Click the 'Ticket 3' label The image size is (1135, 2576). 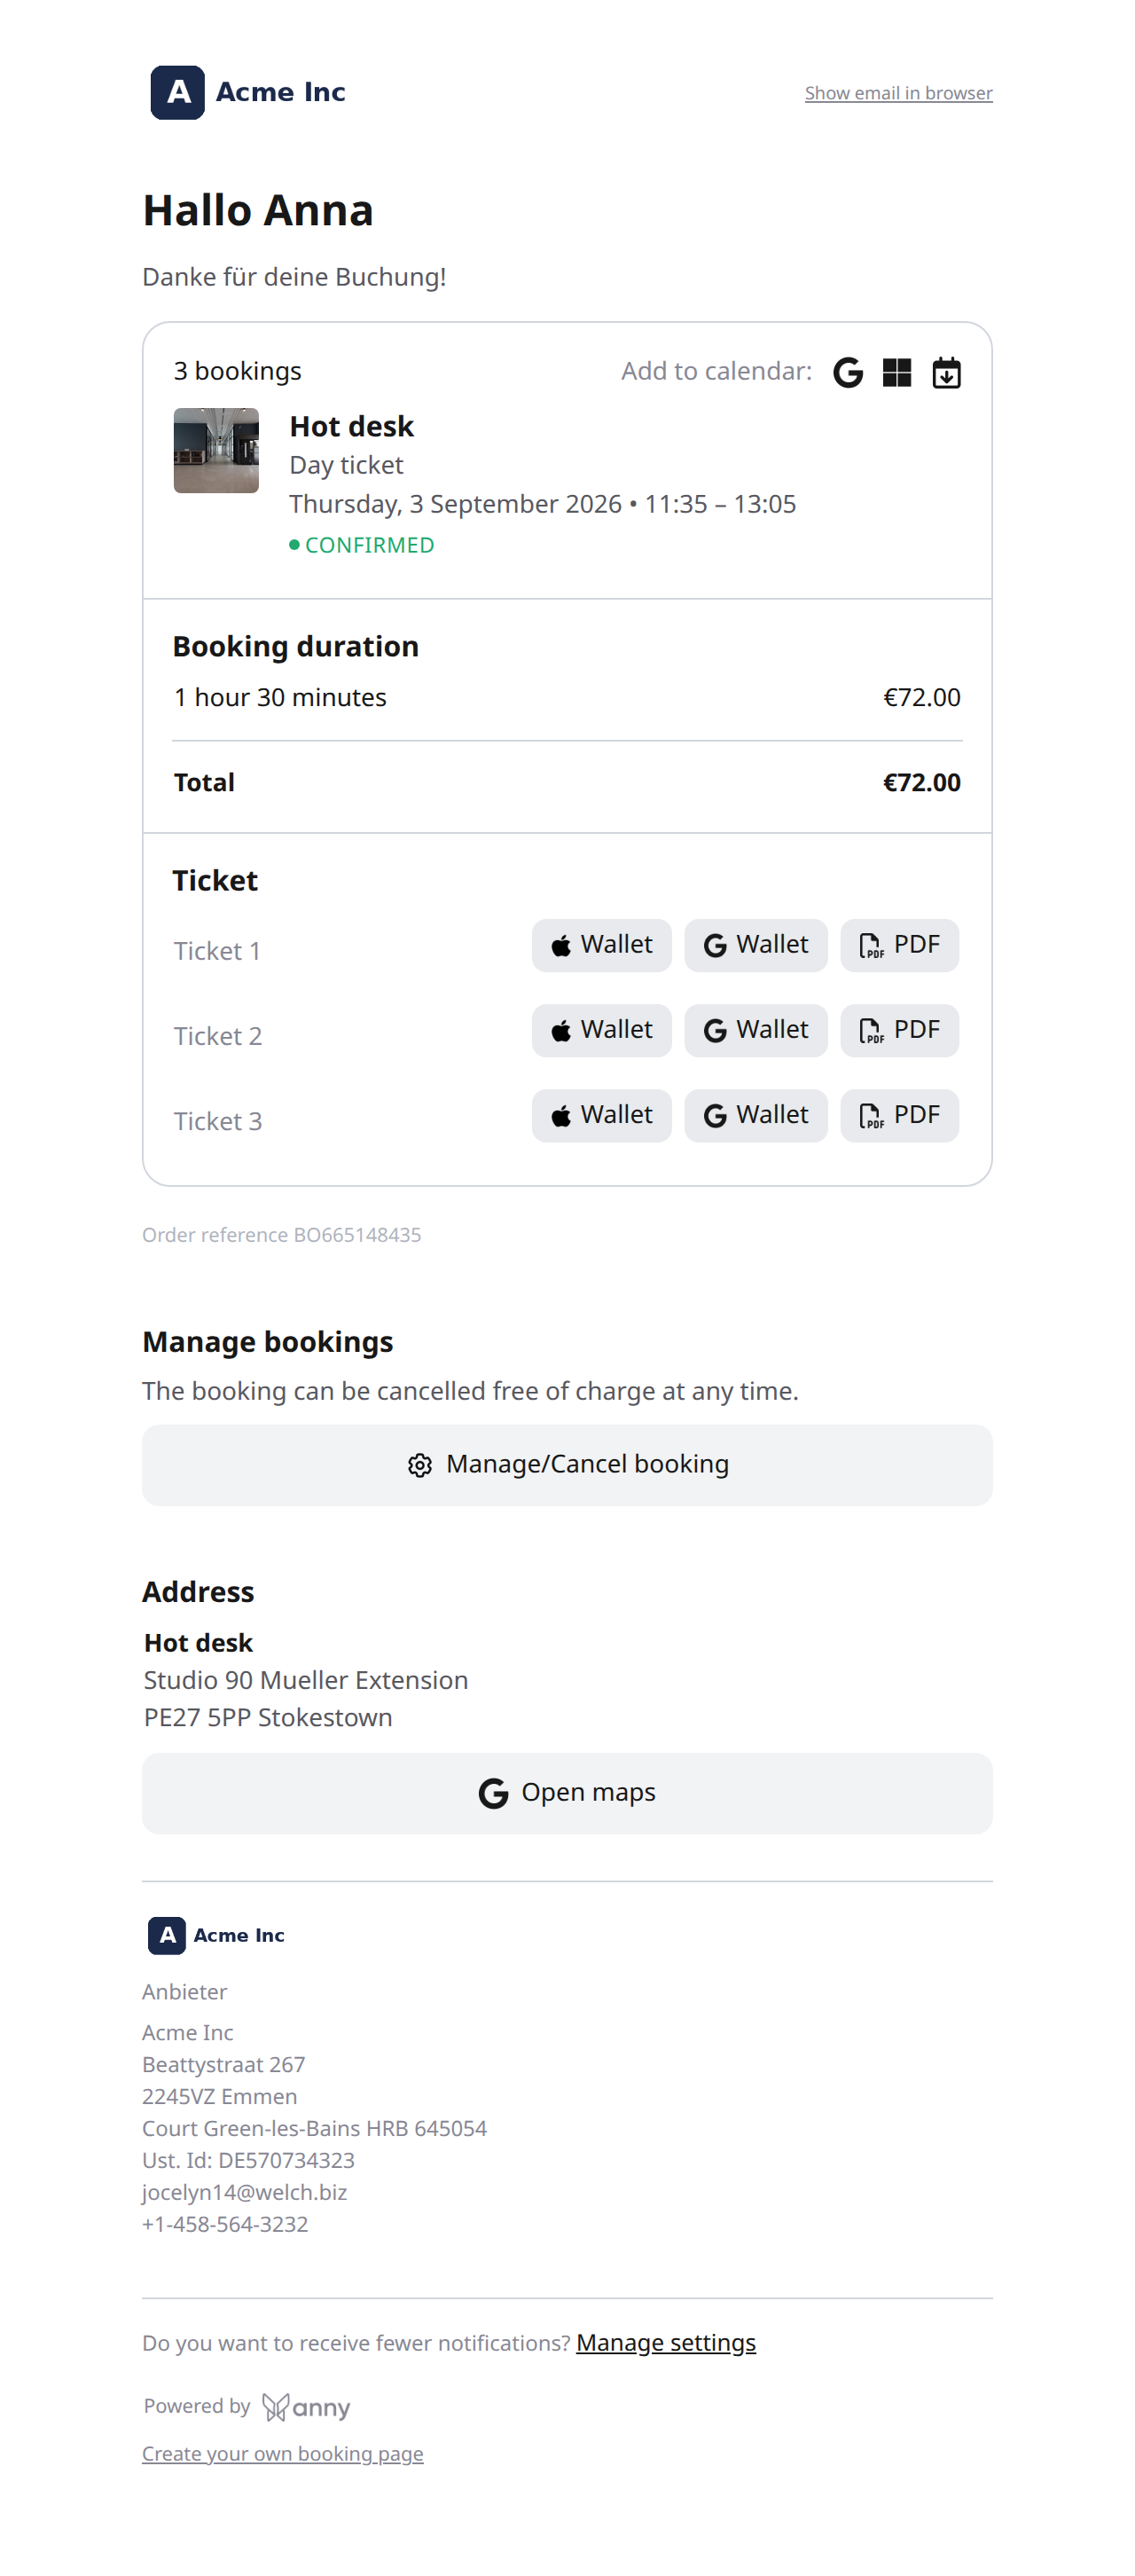pyautogui.click(x=218, y=1121)
